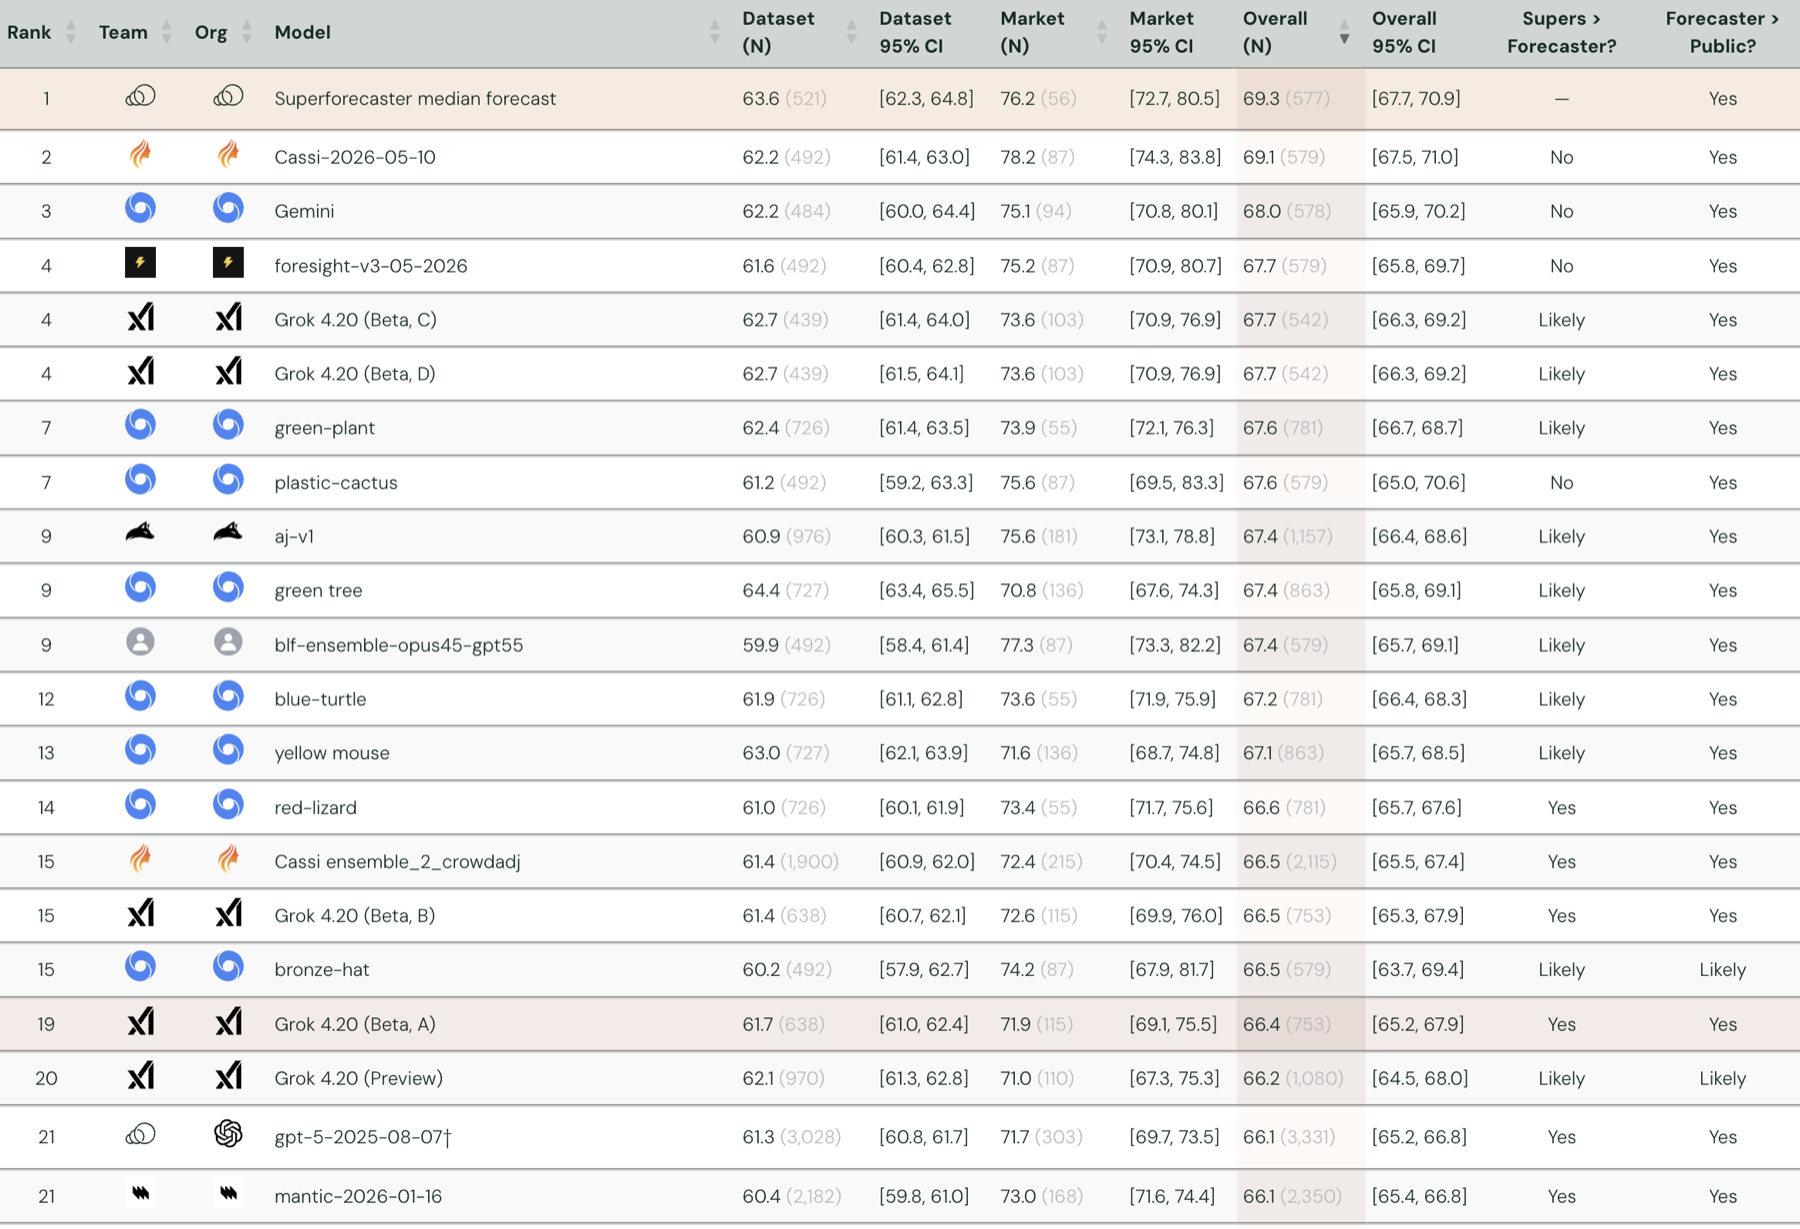The height and width of the screenshot is (1229, 1800).
Task: Sort by Dataset (N) using its sort arrows
Action: [x=852, y=32]
